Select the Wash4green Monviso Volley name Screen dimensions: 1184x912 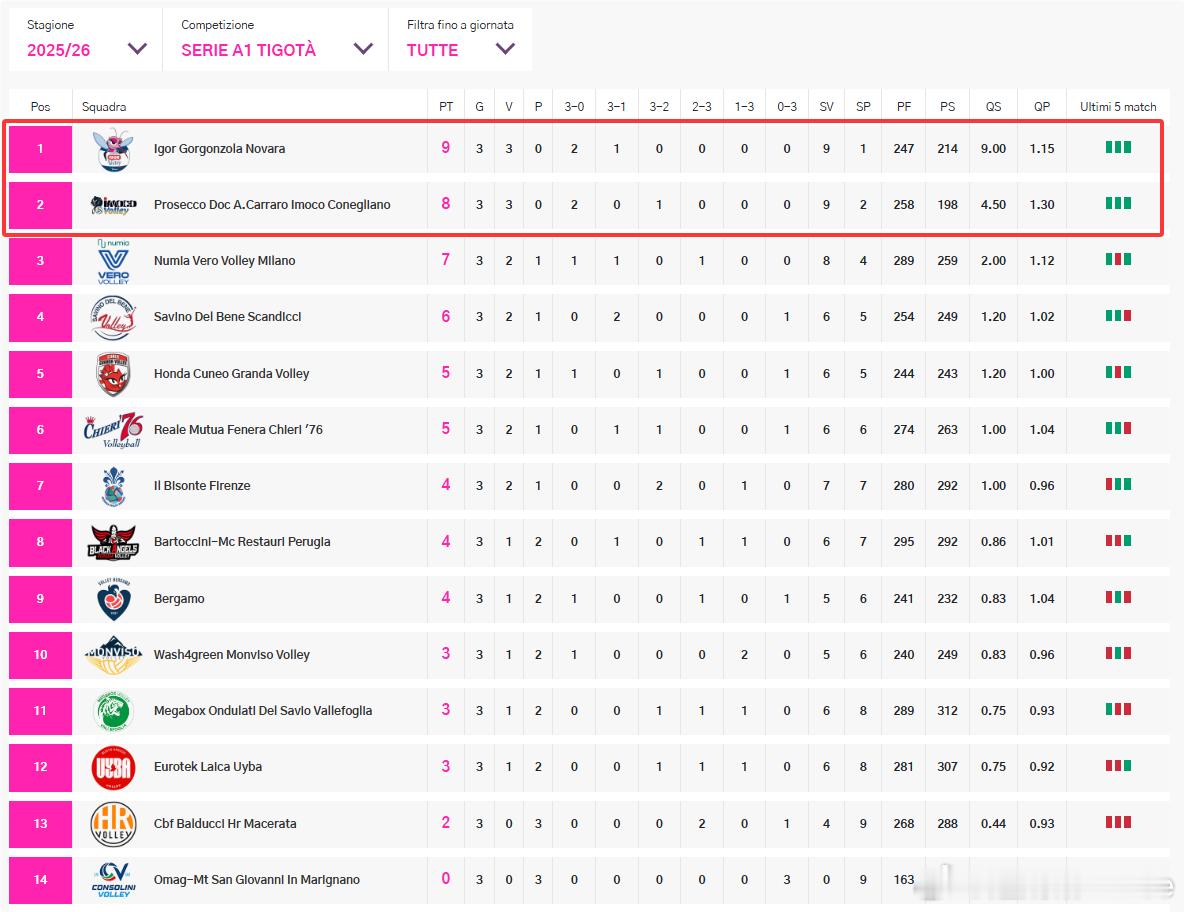coord(231,655)
